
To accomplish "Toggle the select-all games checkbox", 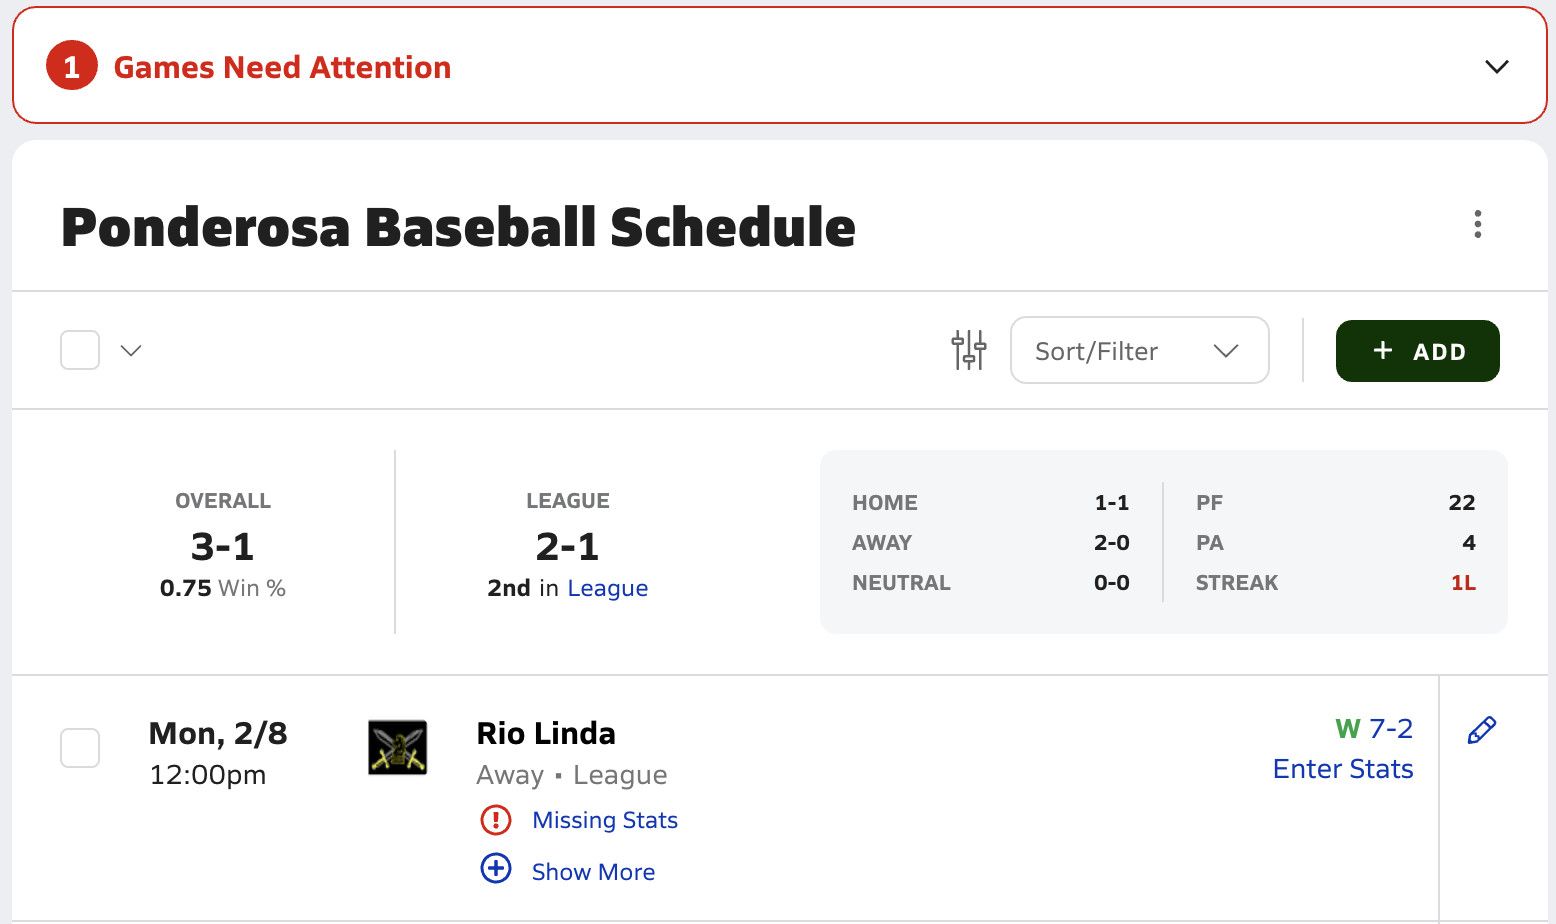I will pos(80,350).
